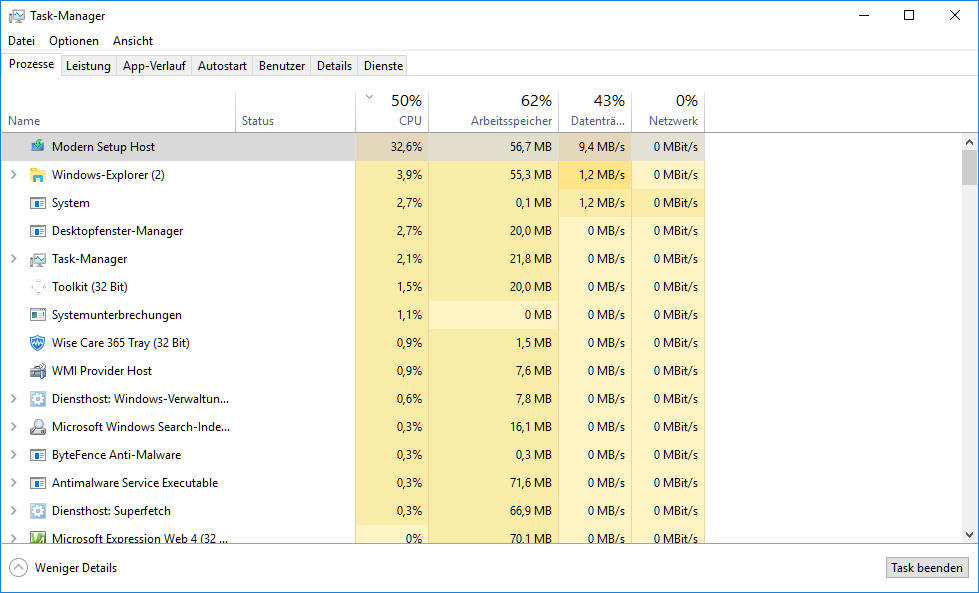The image size is (979, 593).
Task: Collapse view using Weniger Details arrow
Action: 18,568
